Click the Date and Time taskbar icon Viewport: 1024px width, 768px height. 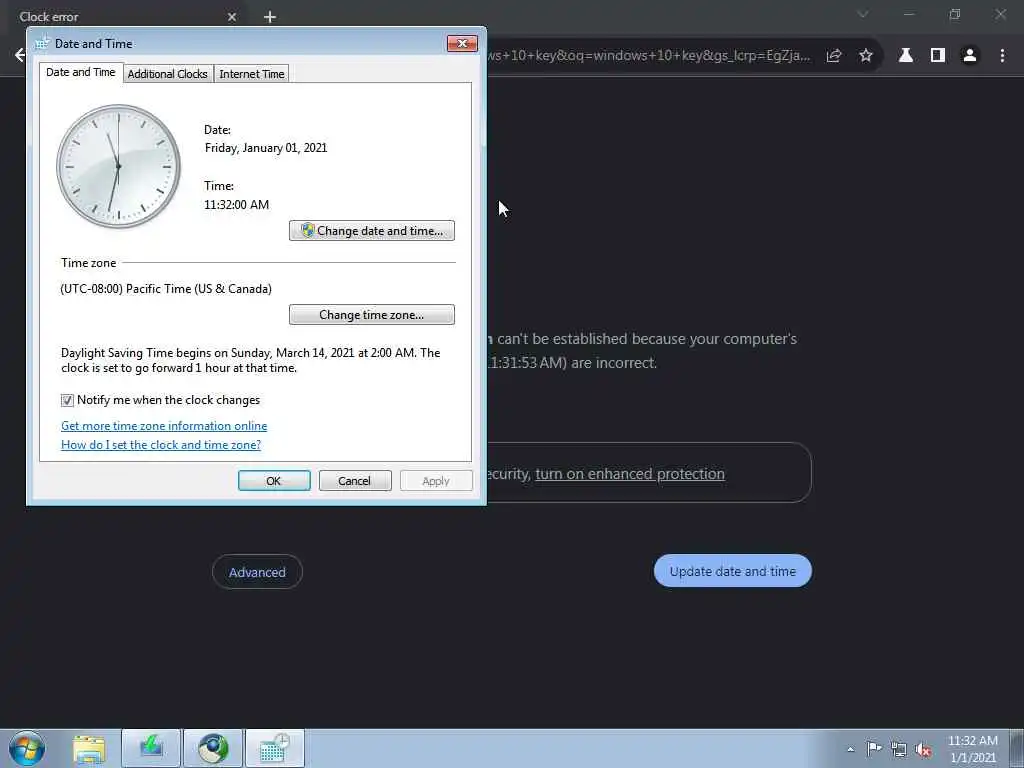275,748
